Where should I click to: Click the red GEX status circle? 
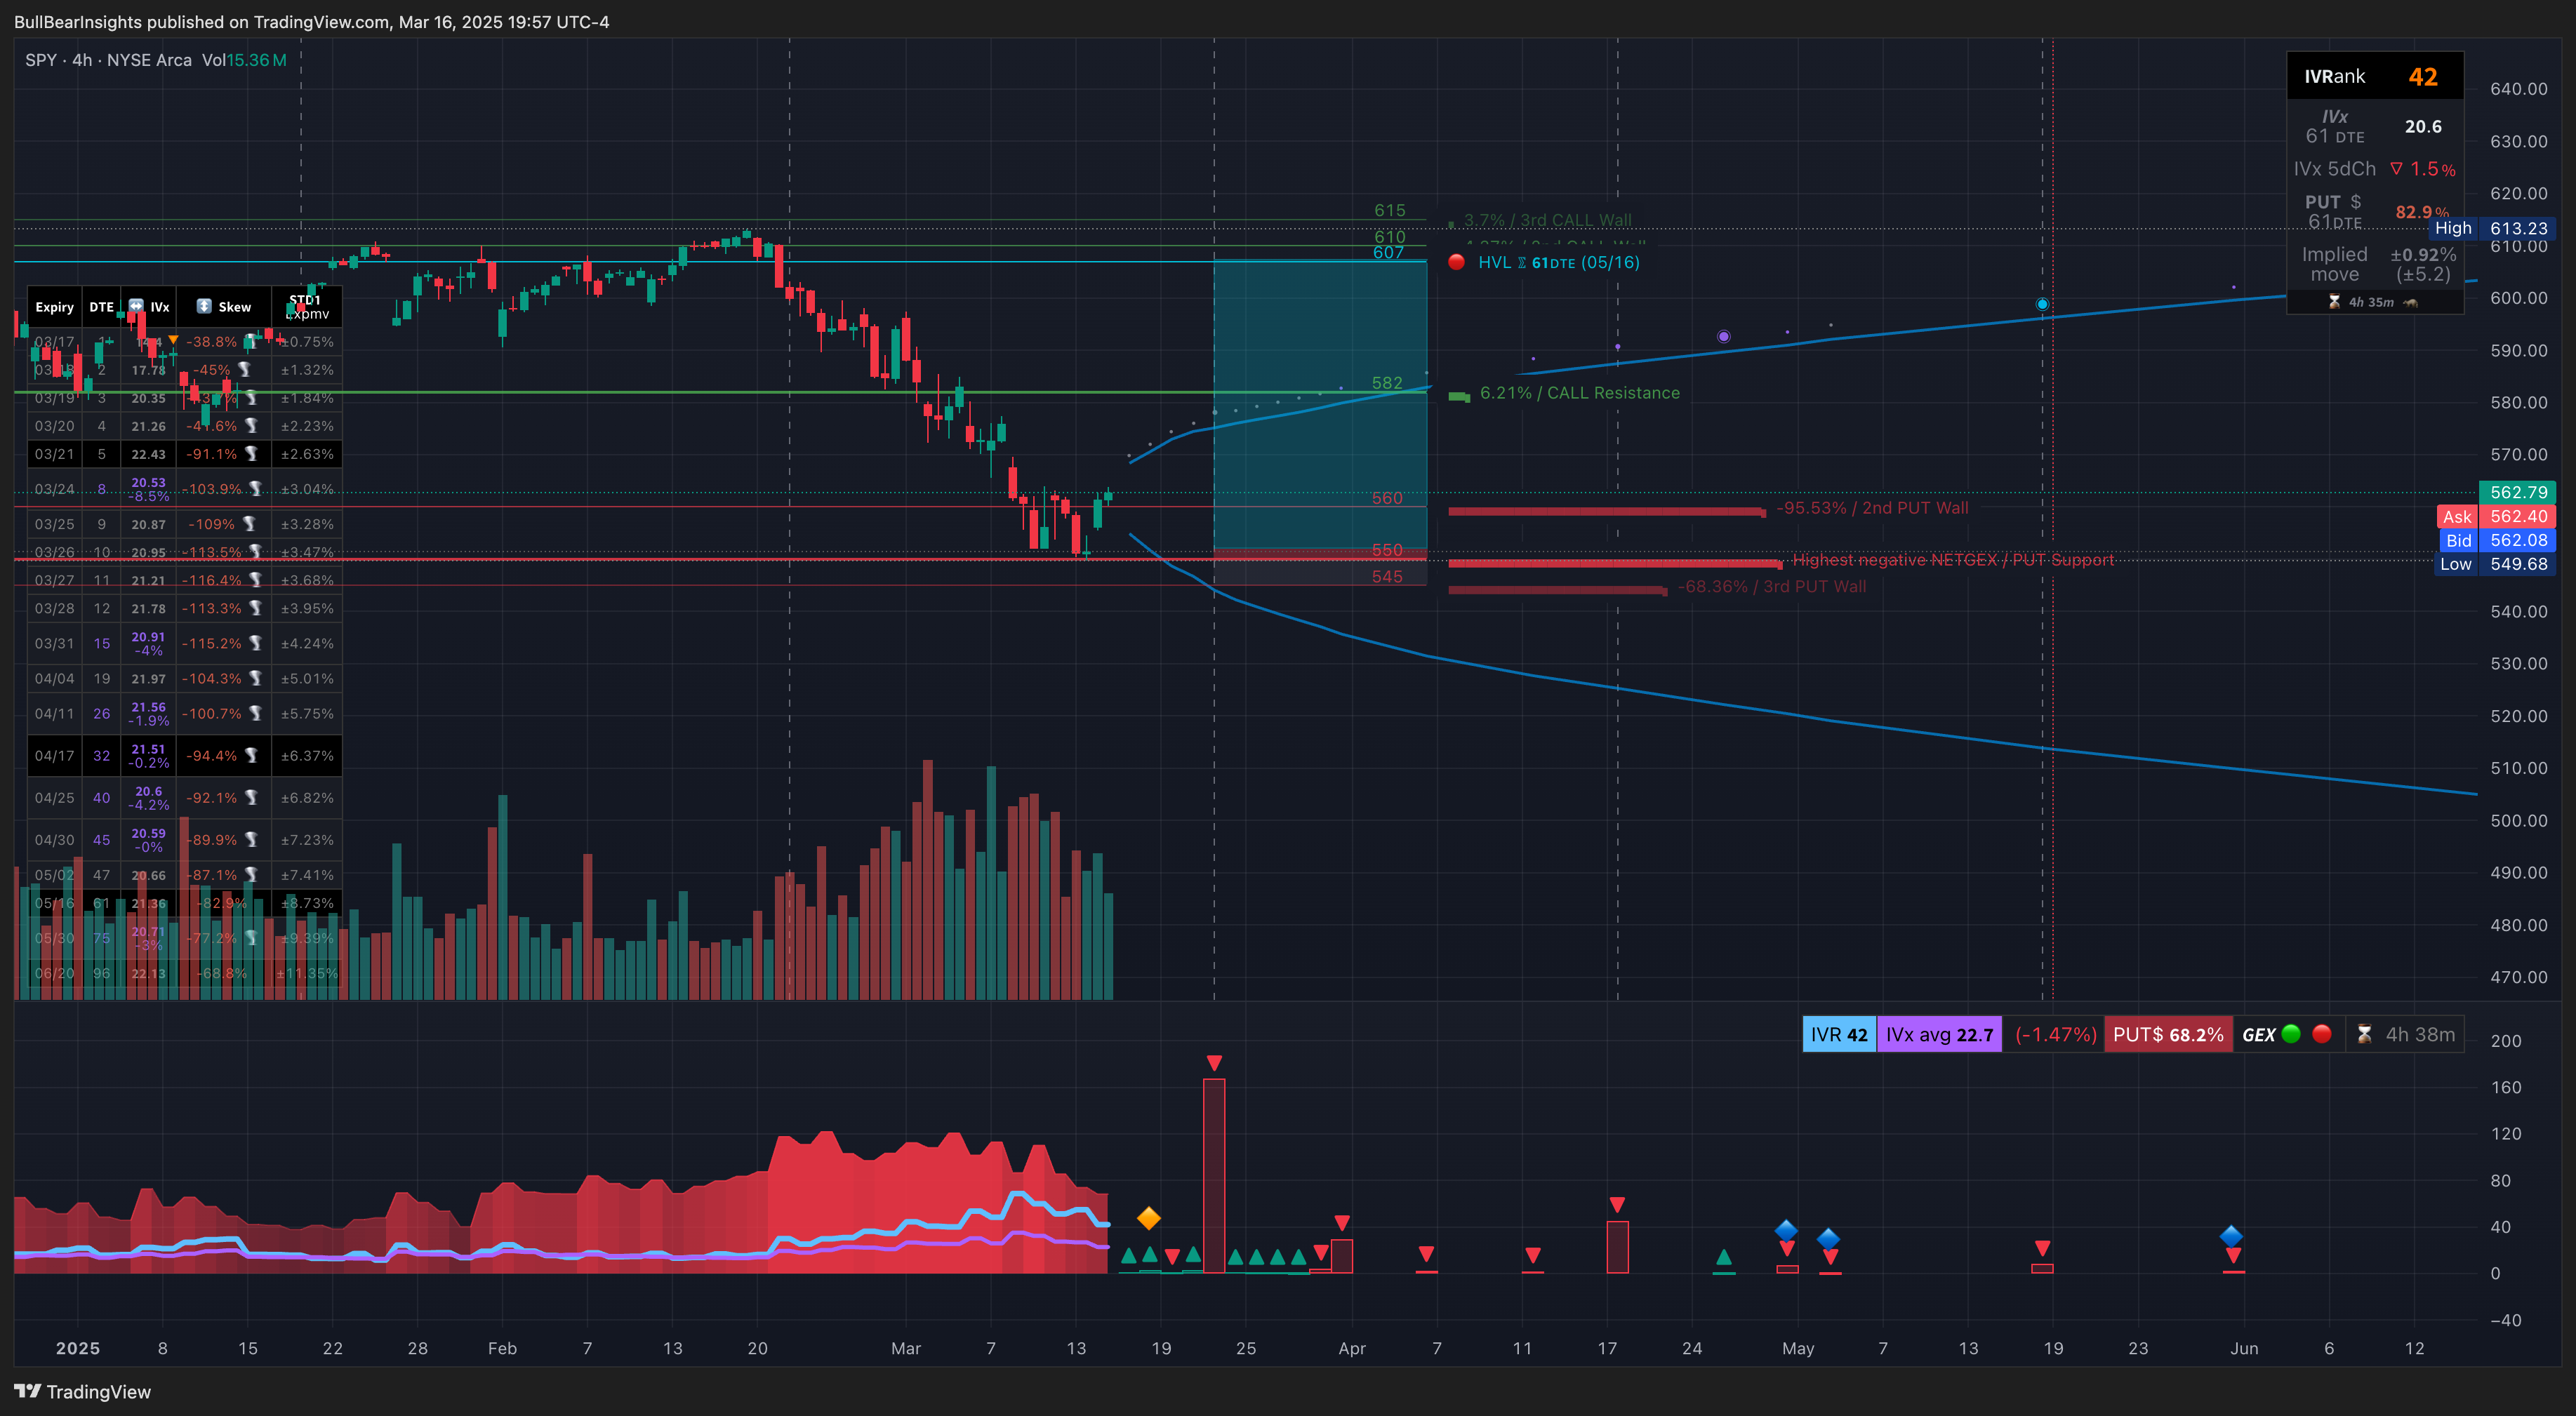2322,1034
